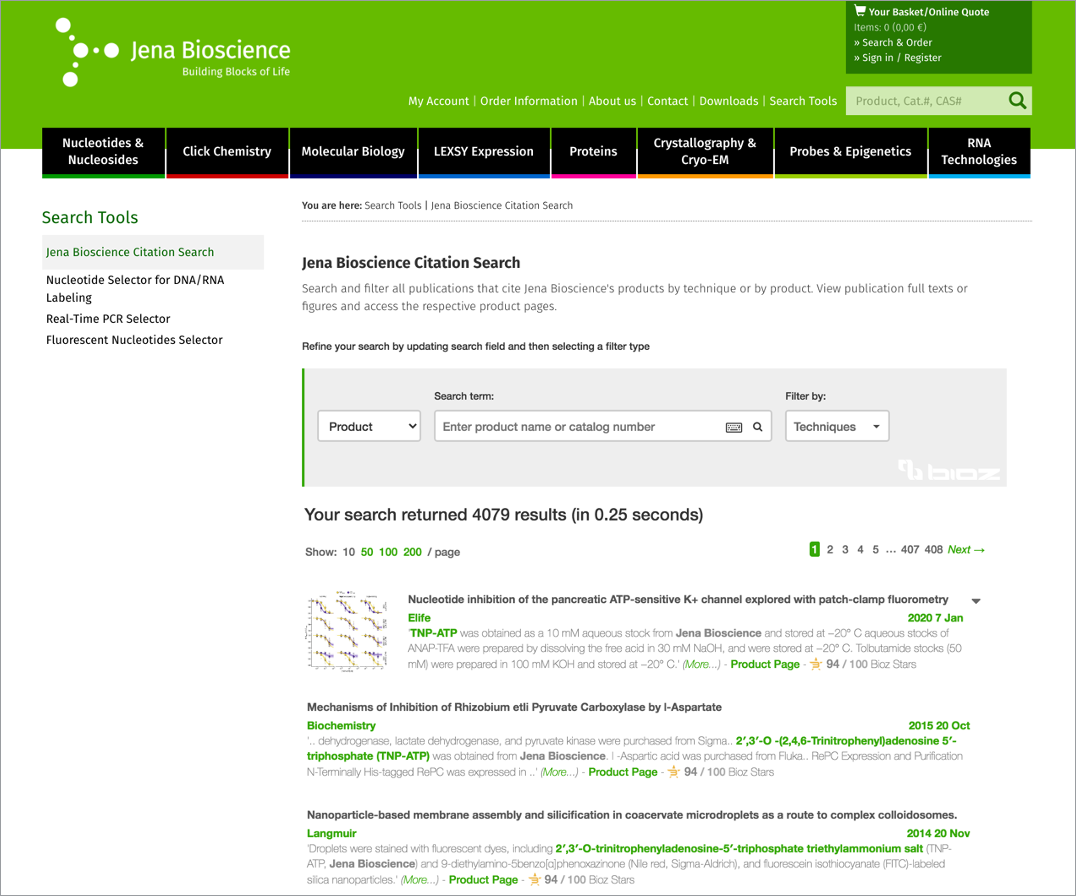Open Nucleotides & Nucleosides menu
The image size is (1076, 896).
pos(103,152)
